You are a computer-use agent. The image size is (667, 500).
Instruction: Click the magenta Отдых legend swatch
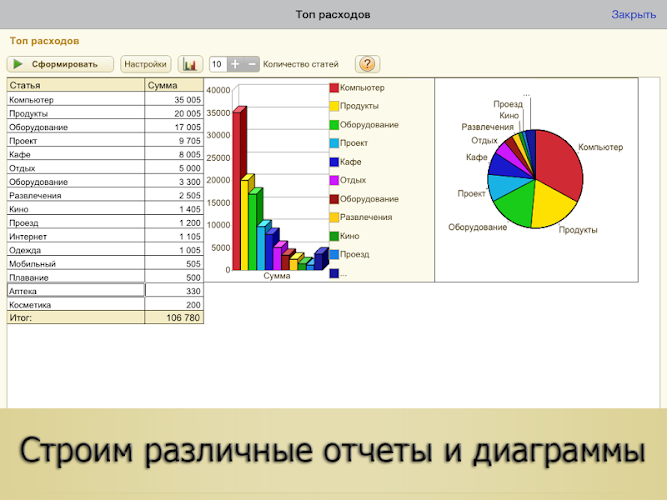pos(334,180)
